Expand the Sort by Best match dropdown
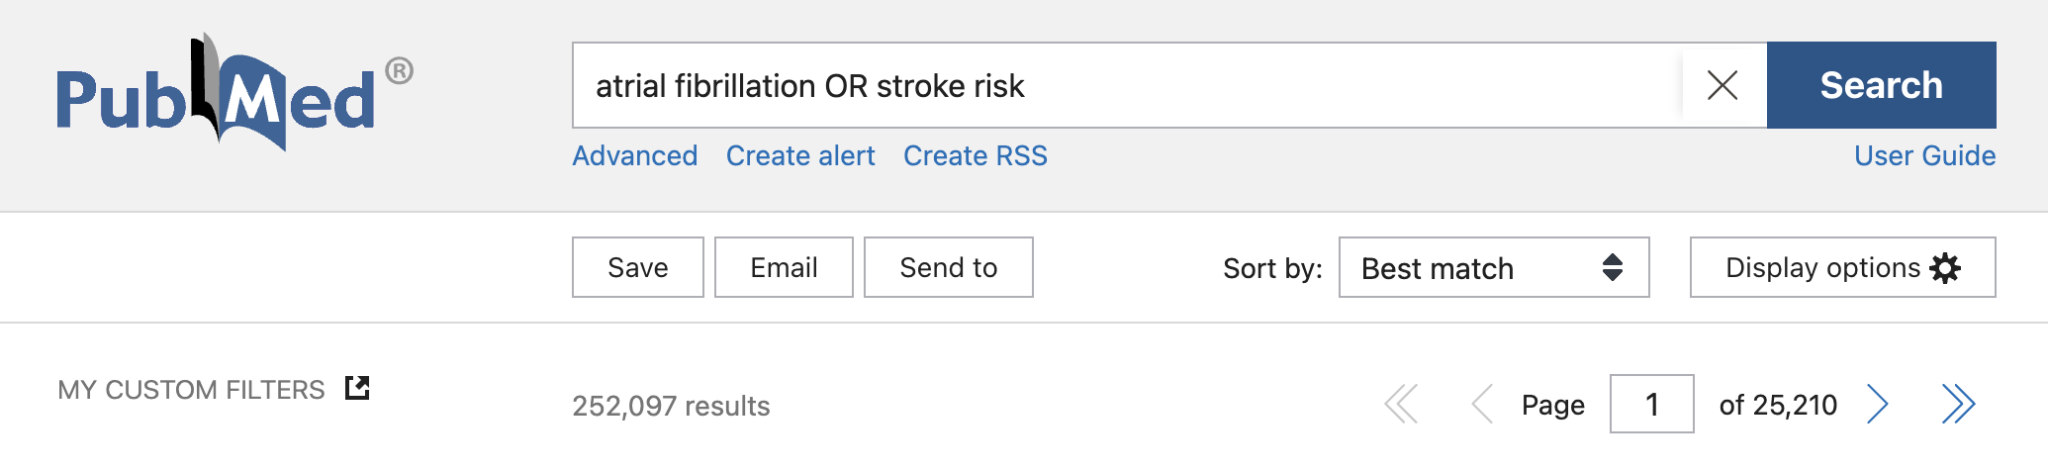 (1493, 268)
